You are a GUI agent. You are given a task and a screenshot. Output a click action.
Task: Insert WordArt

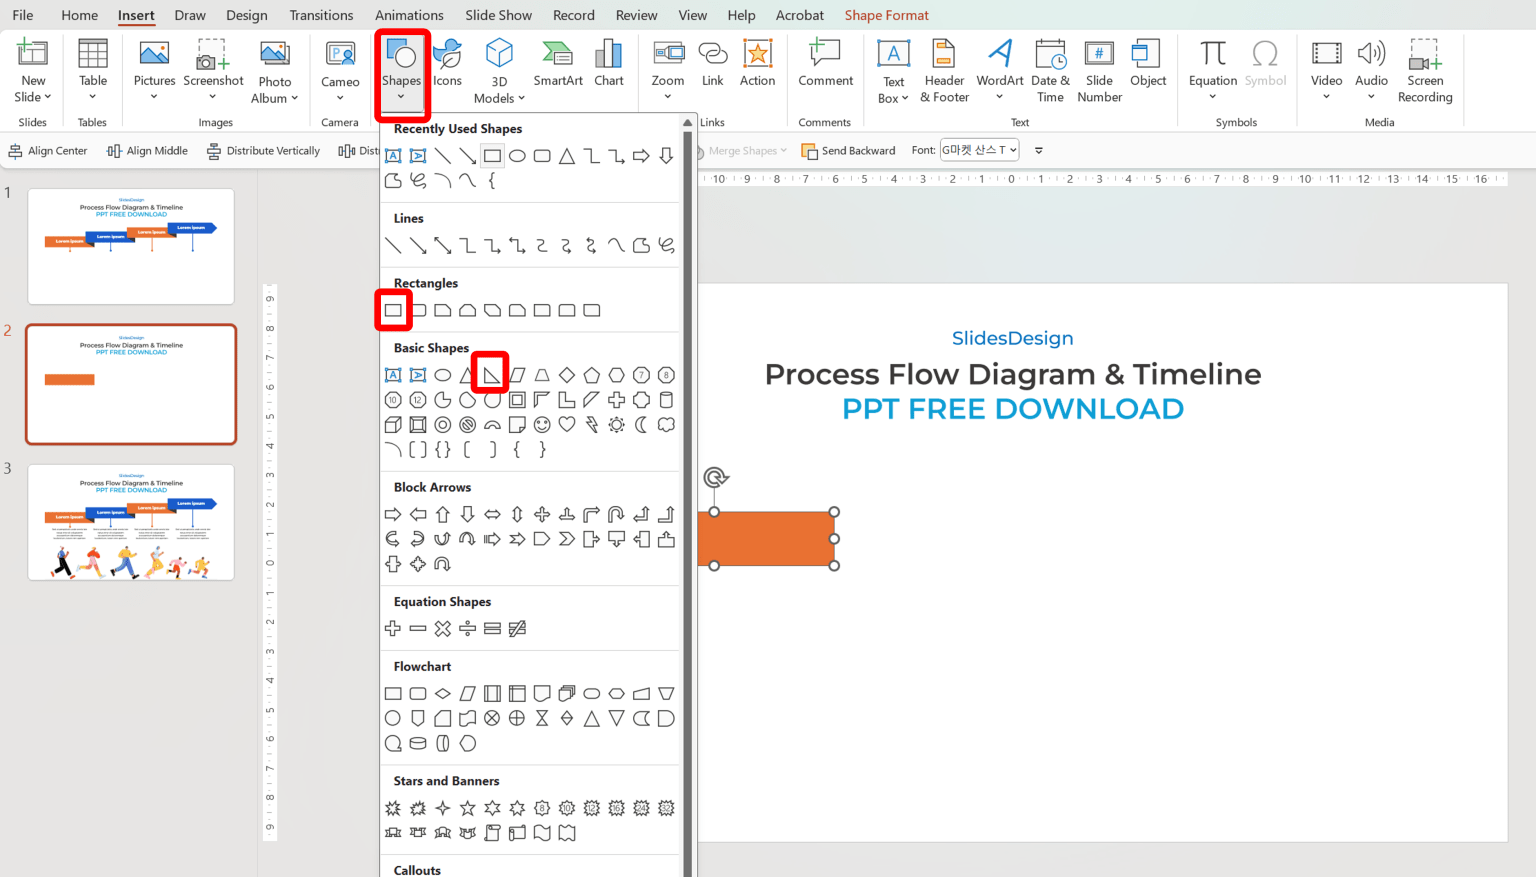999,70
